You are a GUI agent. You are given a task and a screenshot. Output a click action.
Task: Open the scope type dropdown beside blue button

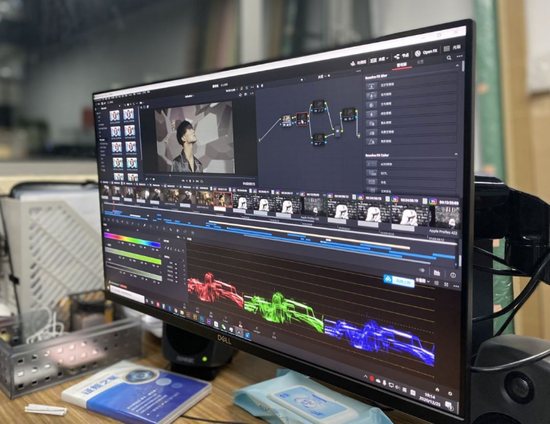click(422, 281)
